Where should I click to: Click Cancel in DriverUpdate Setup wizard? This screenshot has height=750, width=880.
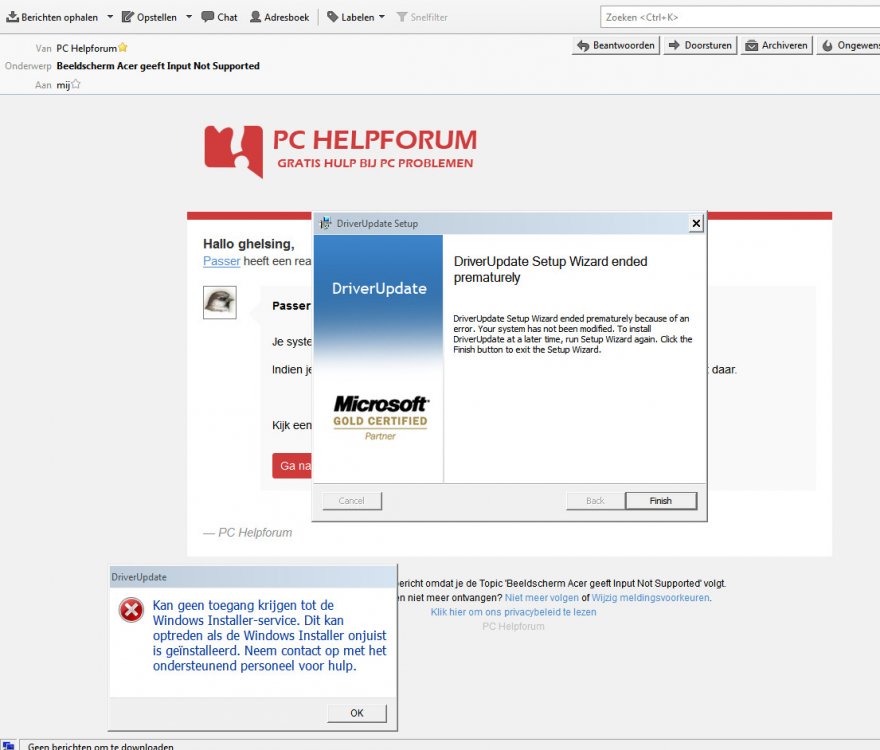pos(352,501)
